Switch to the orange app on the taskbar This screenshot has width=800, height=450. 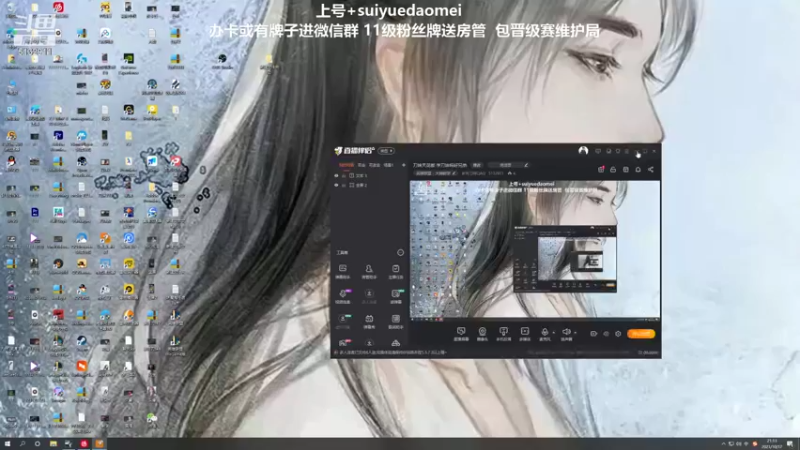point(99,444)
